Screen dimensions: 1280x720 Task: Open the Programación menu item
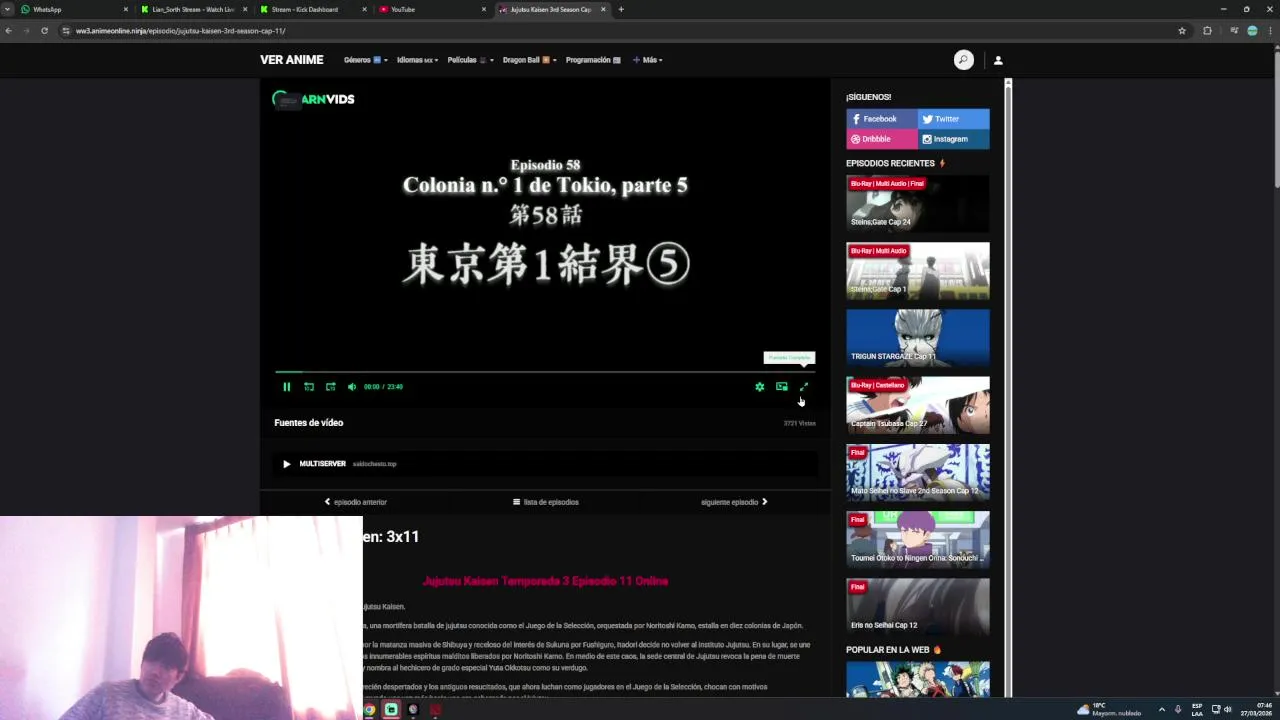[593, 60]
